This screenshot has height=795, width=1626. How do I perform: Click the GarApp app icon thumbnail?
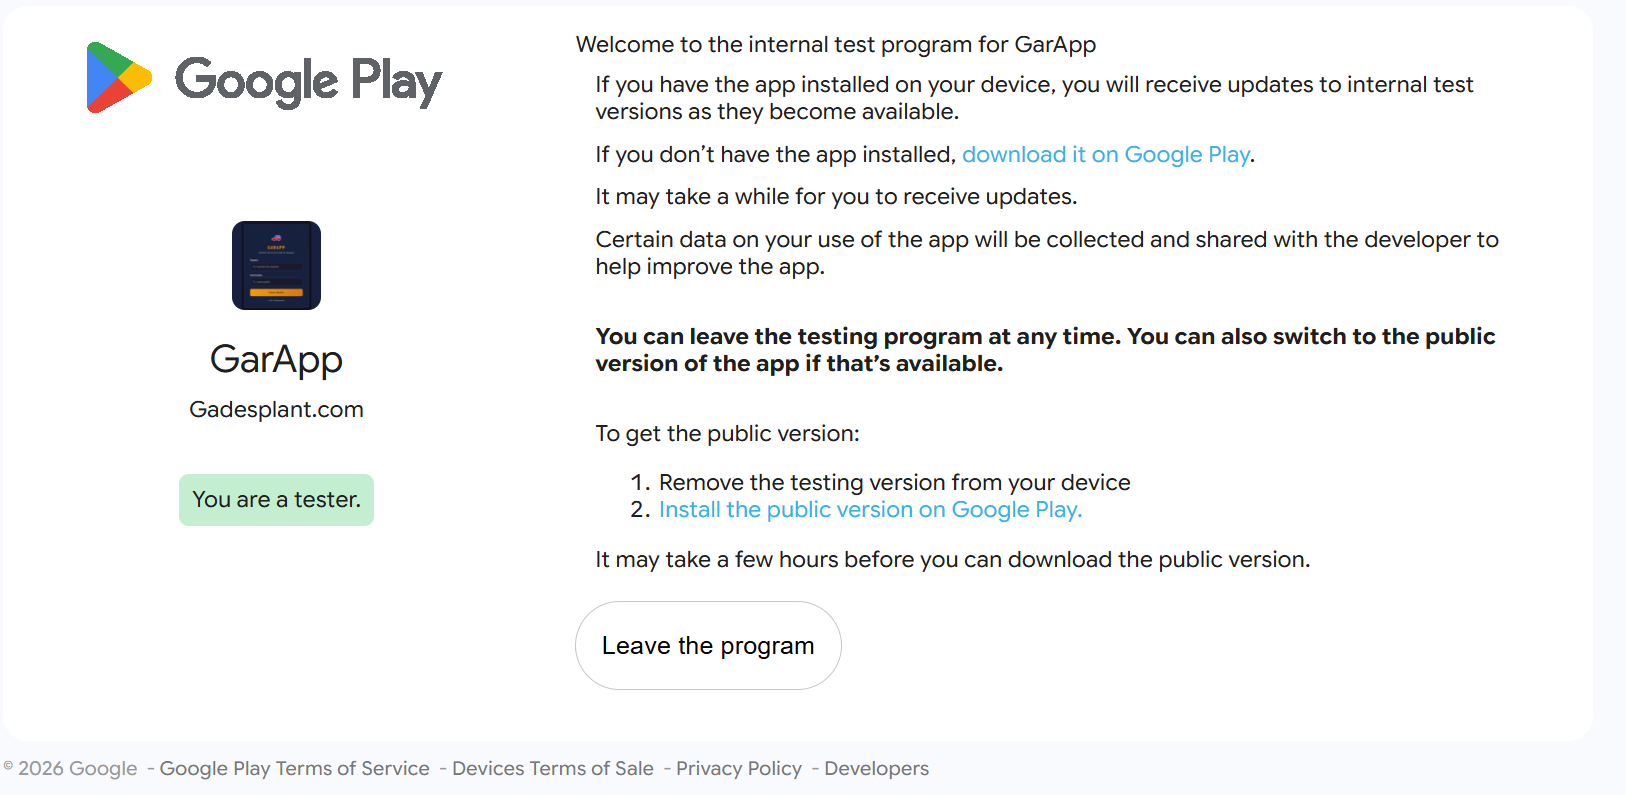tap(276, 265)
